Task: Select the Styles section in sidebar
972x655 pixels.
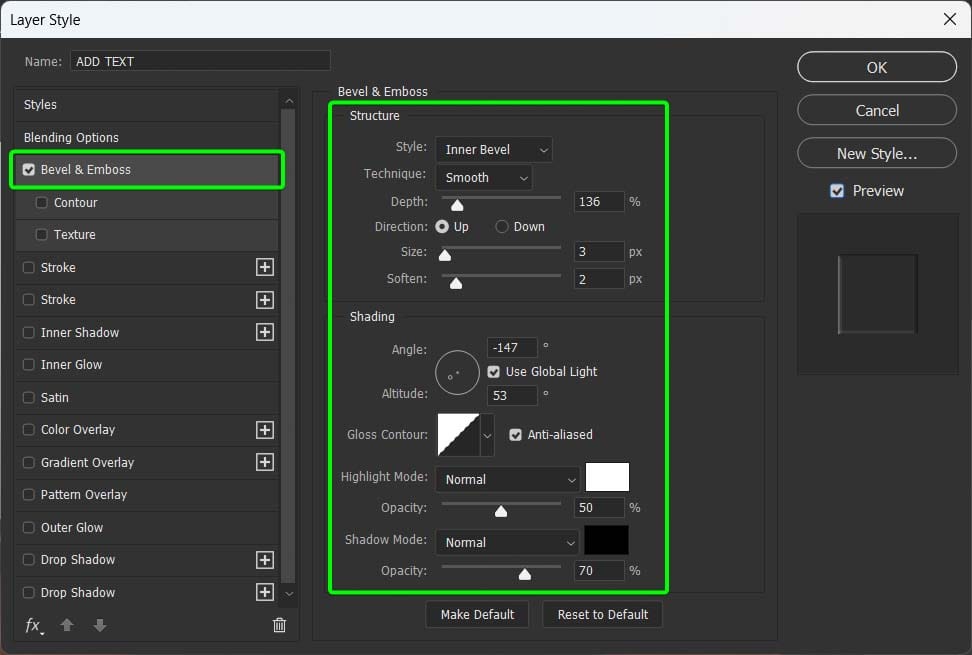Action: pyautogui.click(x=147, y=105)
